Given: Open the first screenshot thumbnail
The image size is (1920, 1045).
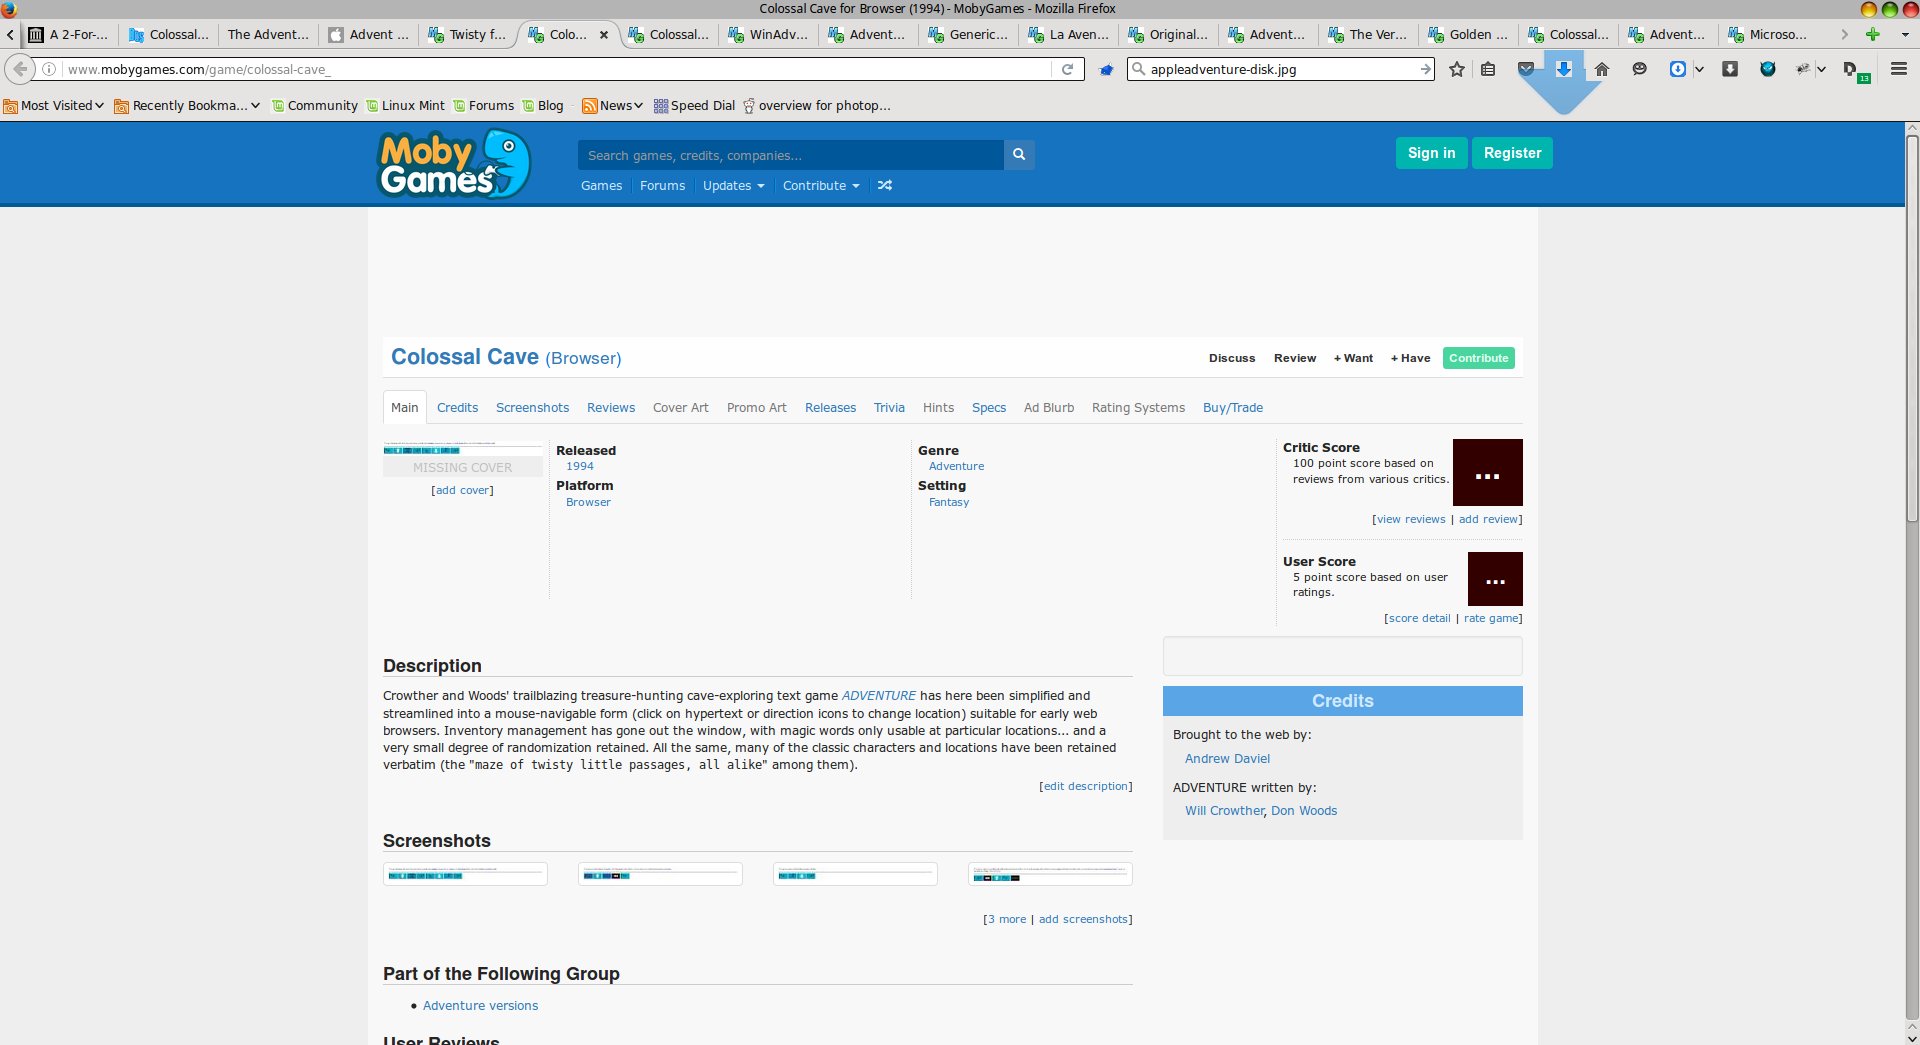Looking at the screenshot, I should [465, 874].
